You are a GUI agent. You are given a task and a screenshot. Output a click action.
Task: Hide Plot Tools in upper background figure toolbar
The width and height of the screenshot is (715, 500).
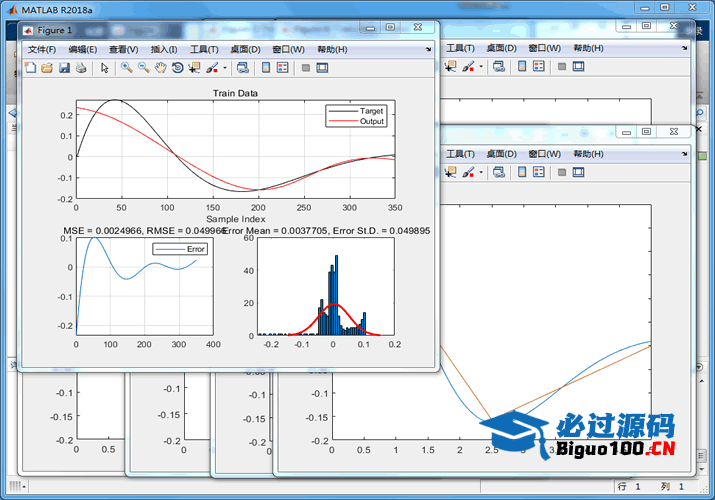point(562,67)
